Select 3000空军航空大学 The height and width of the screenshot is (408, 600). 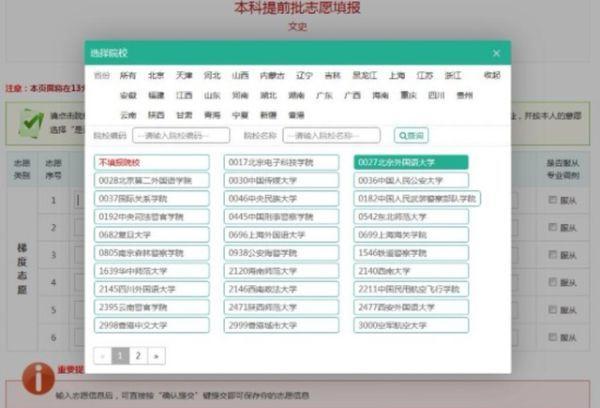click(x=411, y=325)
